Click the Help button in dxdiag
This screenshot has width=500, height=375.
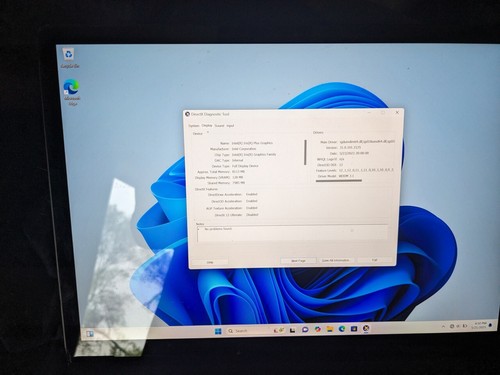point(210,262)
